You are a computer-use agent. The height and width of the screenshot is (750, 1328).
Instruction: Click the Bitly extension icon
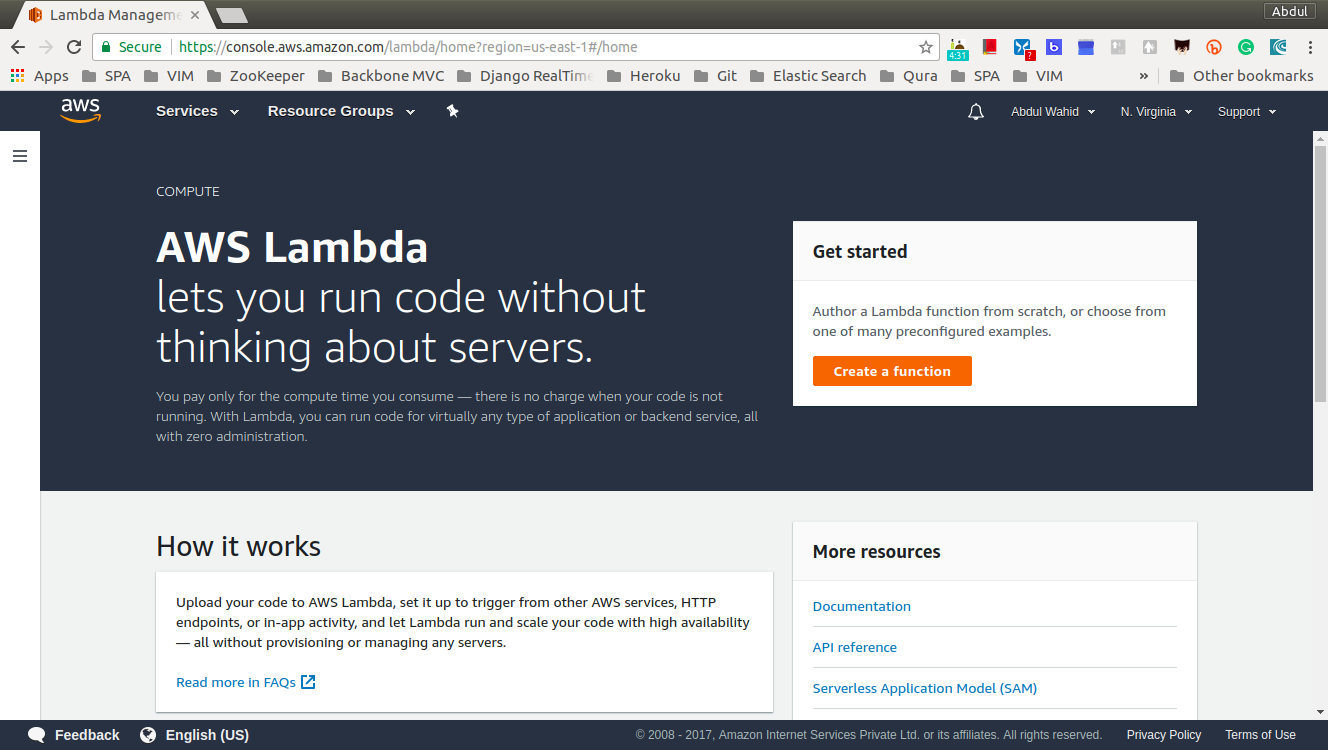click(x=1214, y=47)
